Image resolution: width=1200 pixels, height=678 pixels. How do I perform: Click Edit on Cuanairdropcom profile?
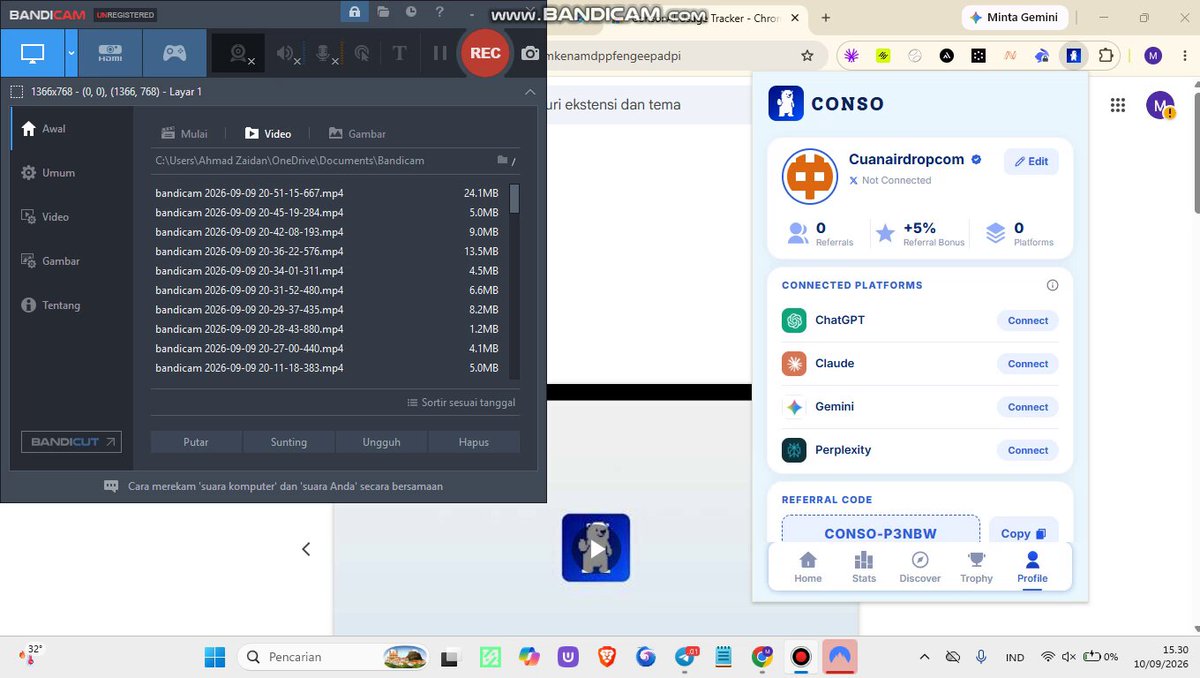[1031, 162]
